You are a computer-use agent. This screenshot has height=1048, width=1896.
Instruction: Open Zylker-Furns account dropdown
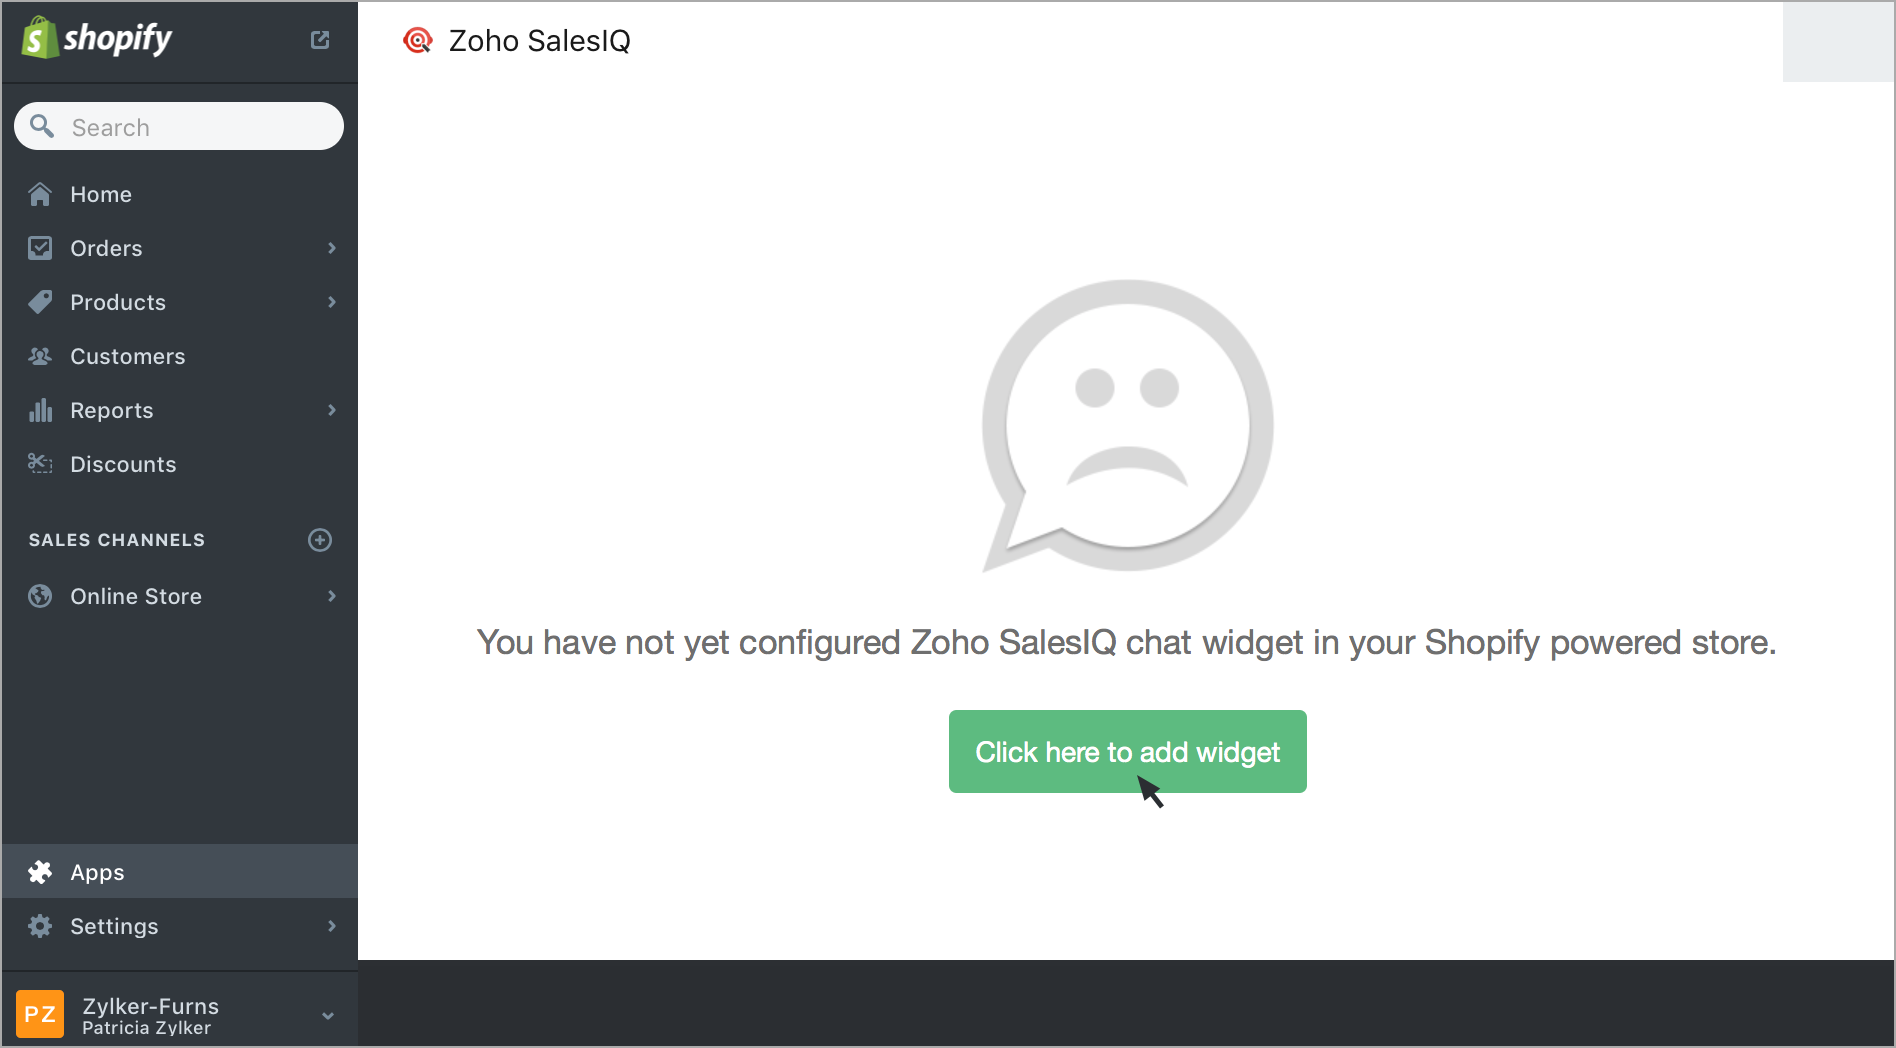point(328,1016)
